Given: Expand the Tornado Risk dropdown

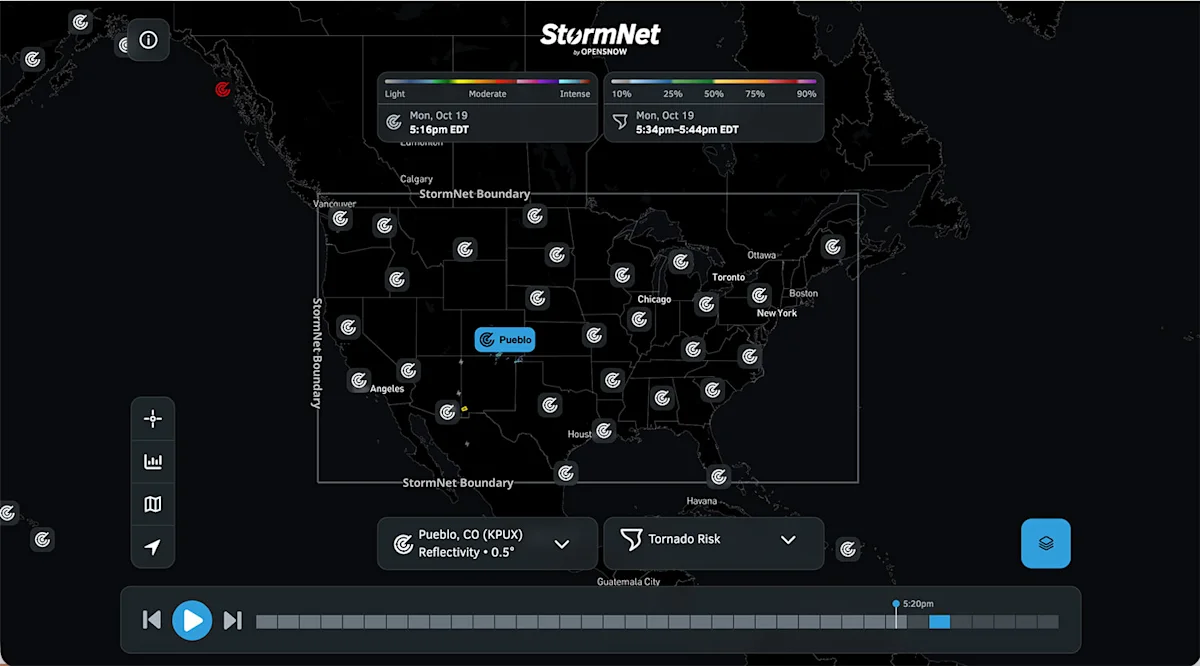Looking at the screenshot, I should tap(714, 544).
